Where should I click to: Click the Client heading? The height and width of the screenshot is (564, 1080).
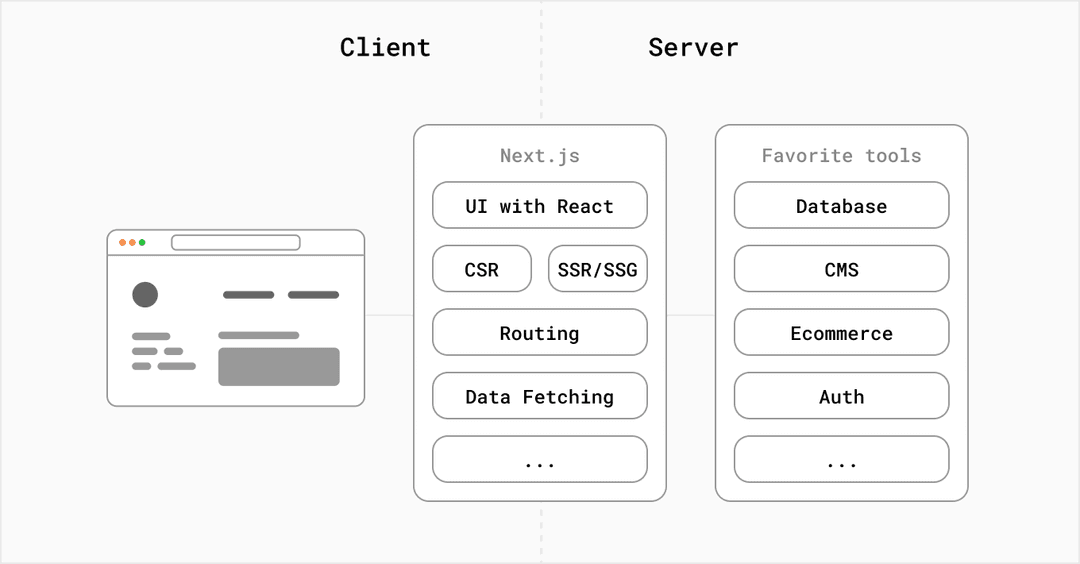click(x=385, y=47)
